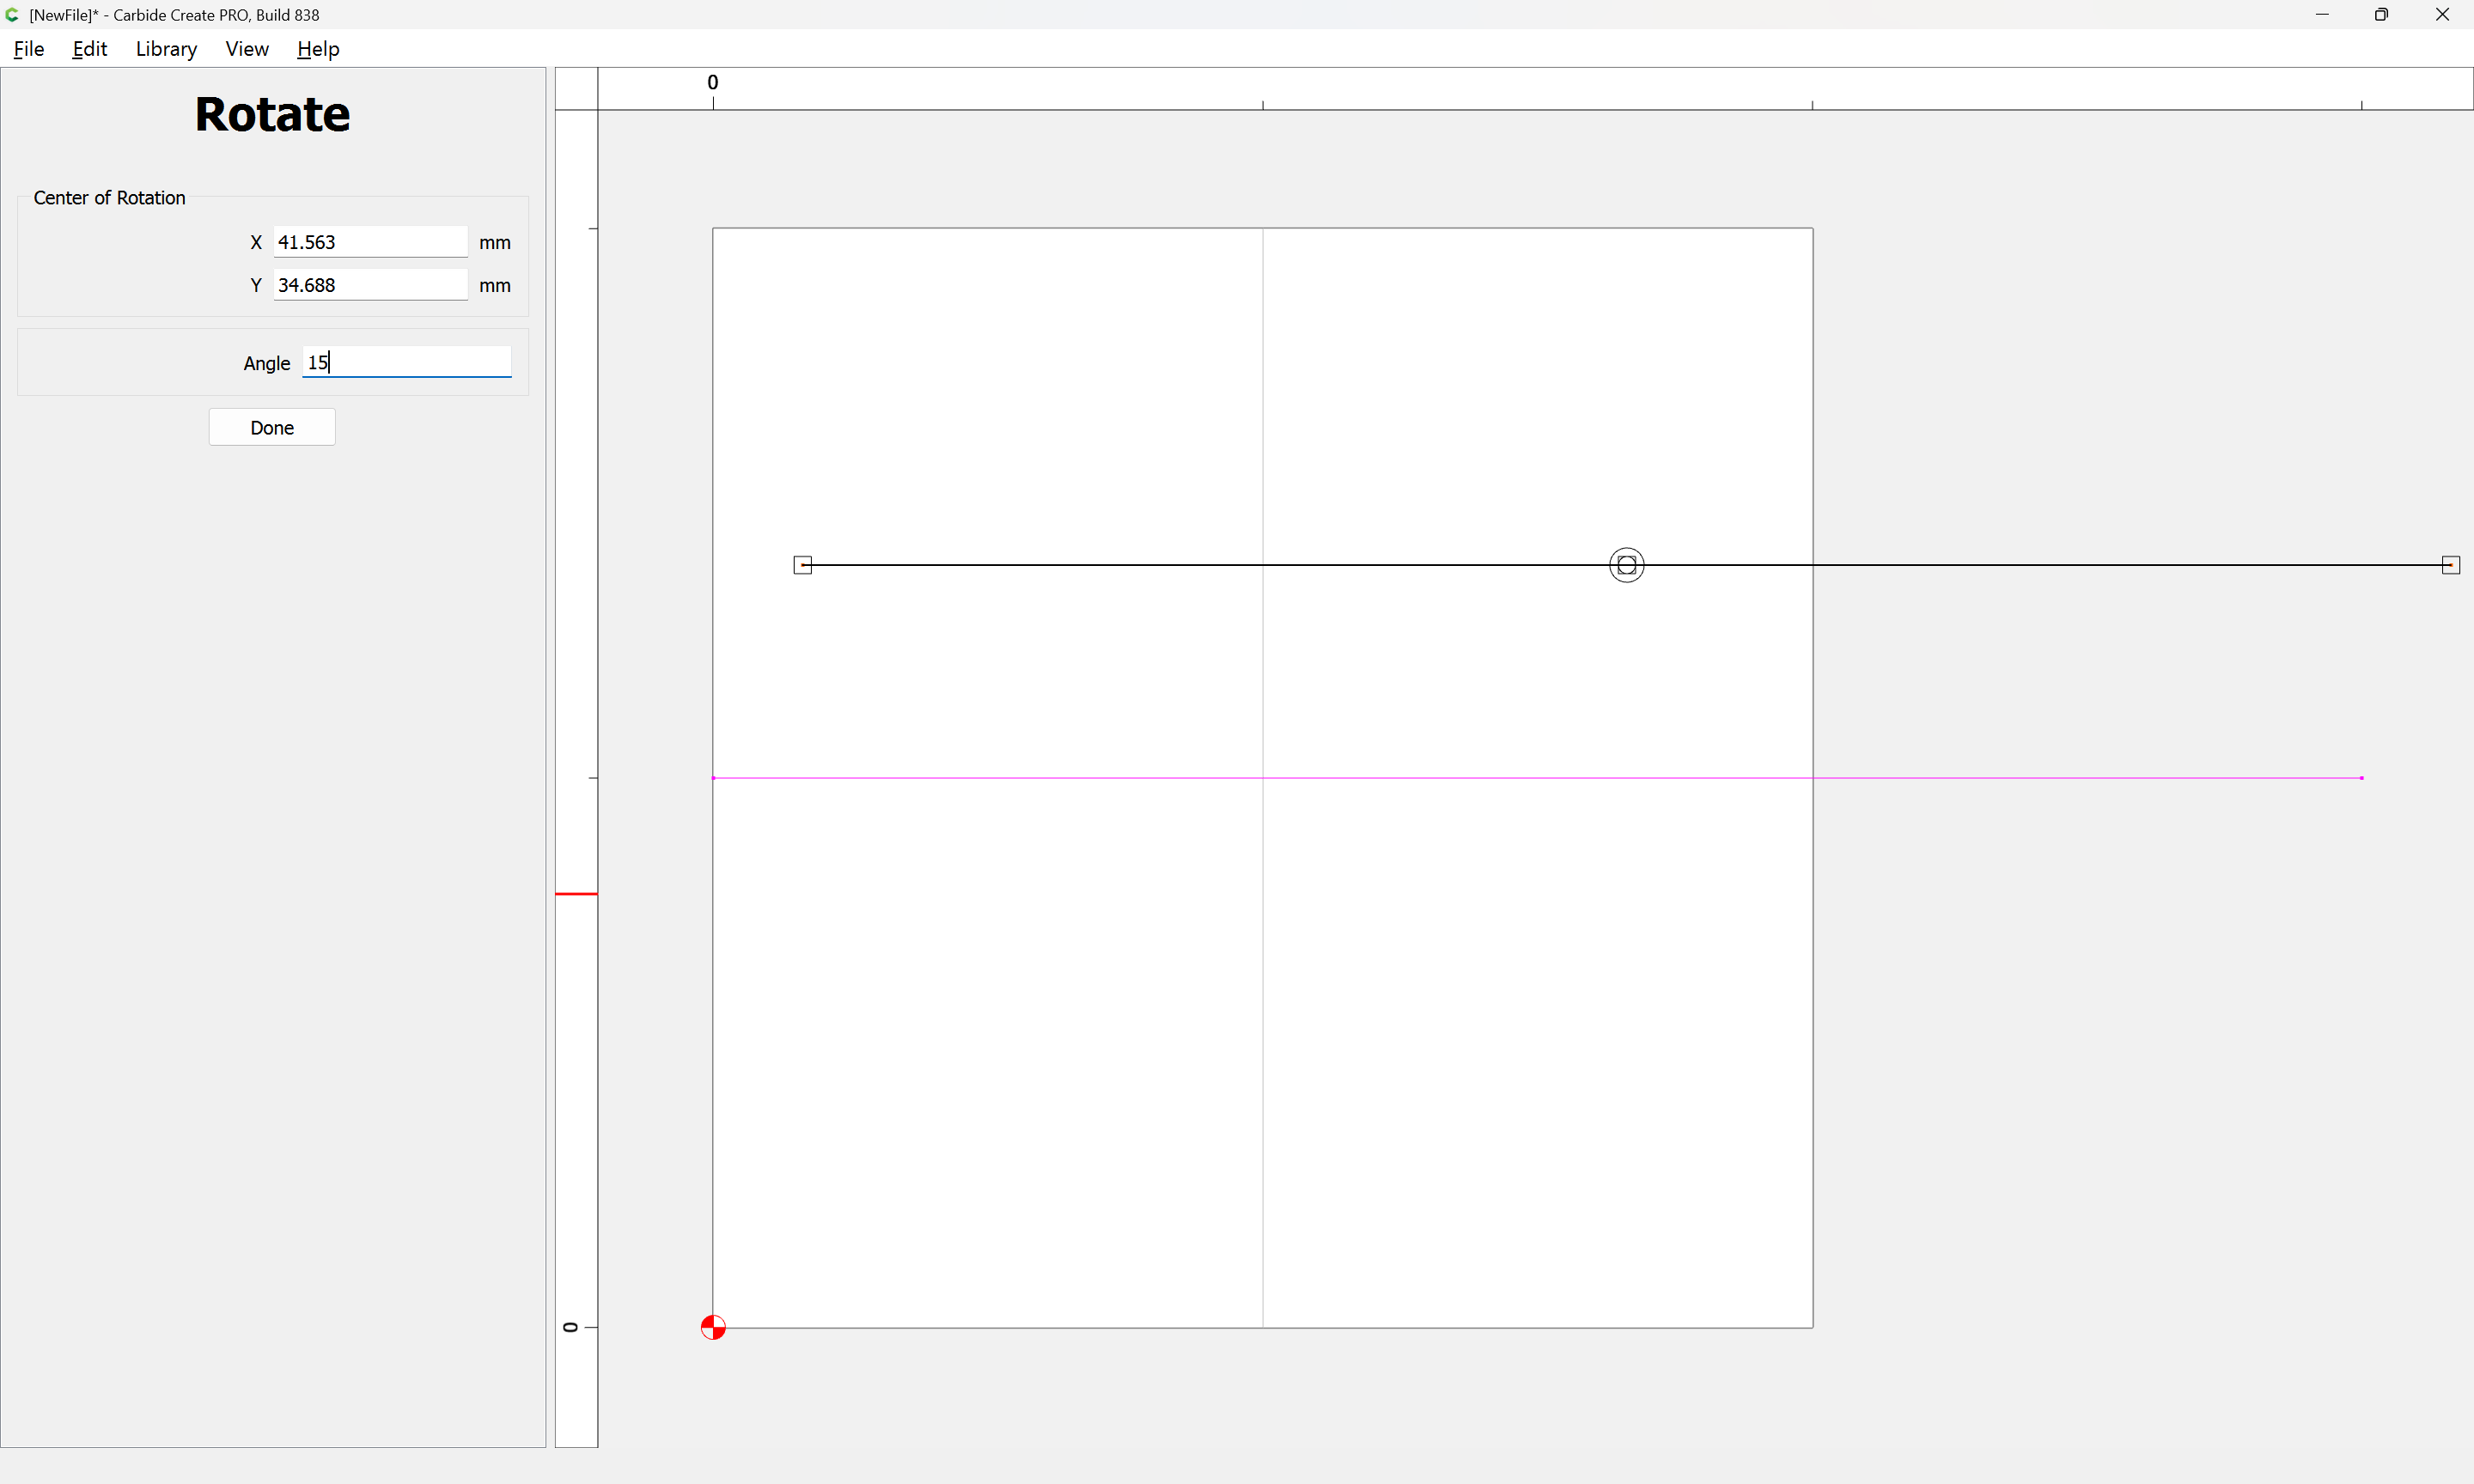Open the Library menu
Screen dimensions: 2474x1484
point(166,49)
